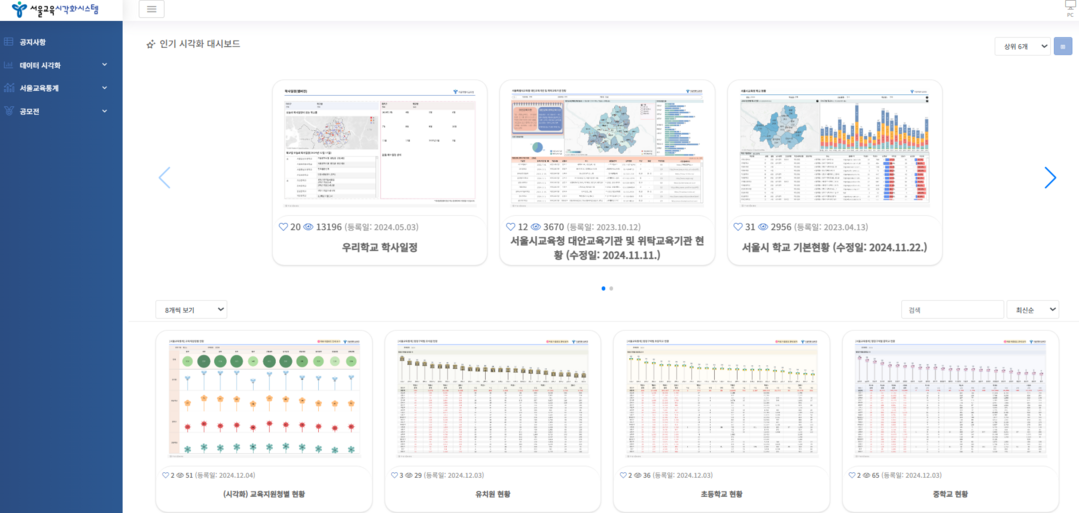
Task: Select the second carousel page dot
Action: tap(611, 288)
